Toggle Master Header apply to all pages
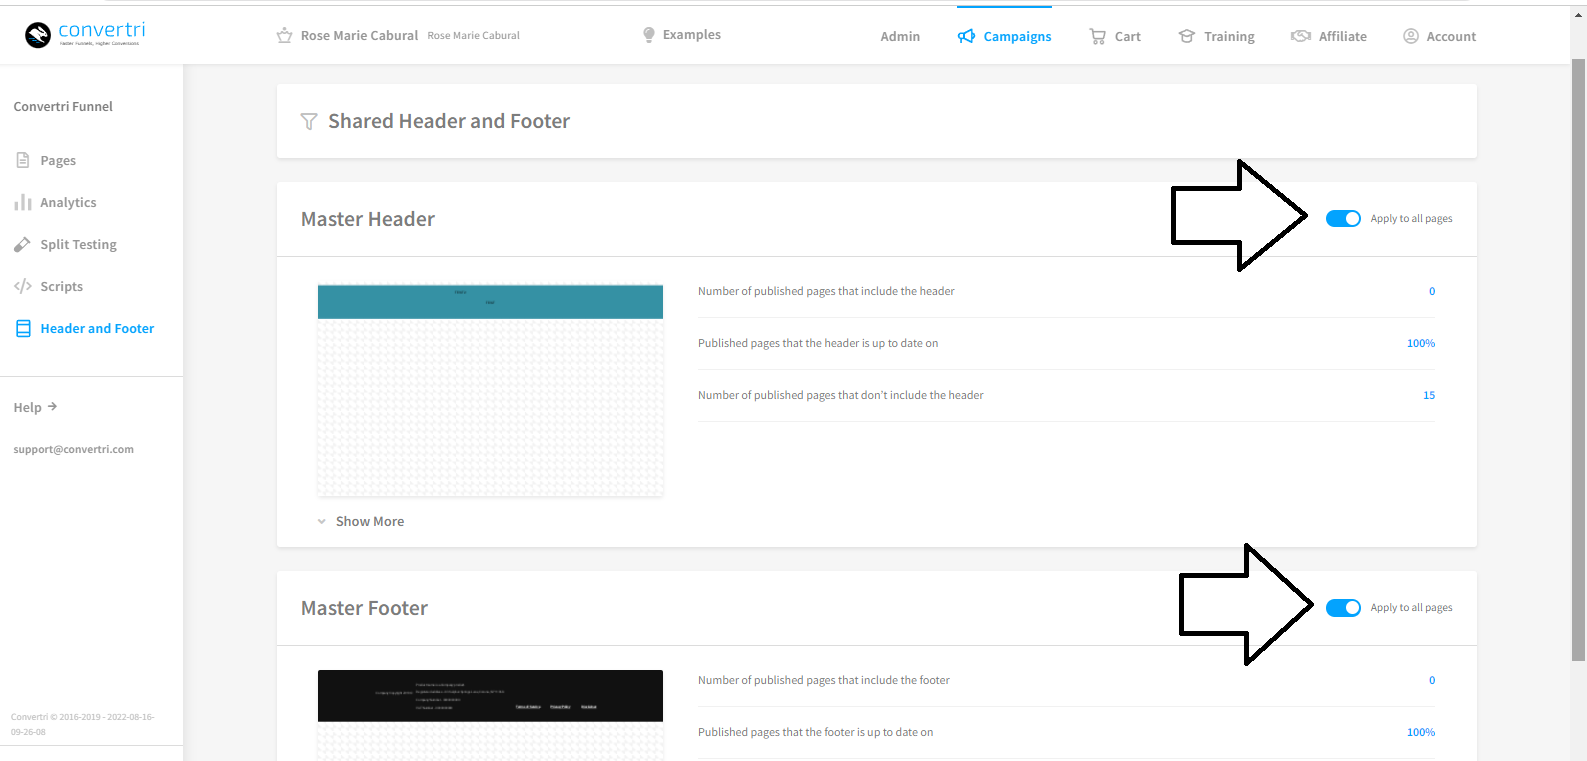1587x761 pixels. [1342, 219]
